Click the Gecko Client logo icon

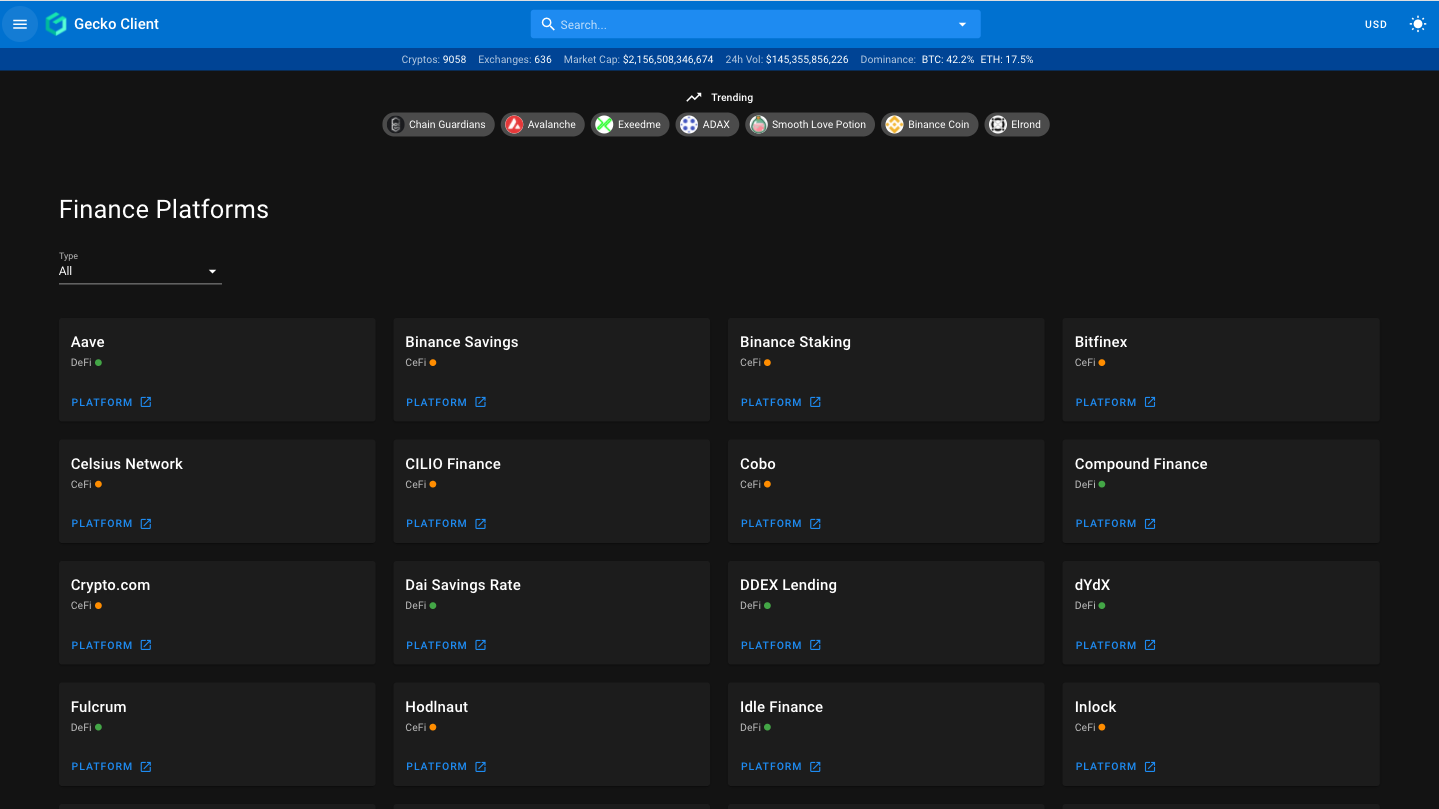56,24
